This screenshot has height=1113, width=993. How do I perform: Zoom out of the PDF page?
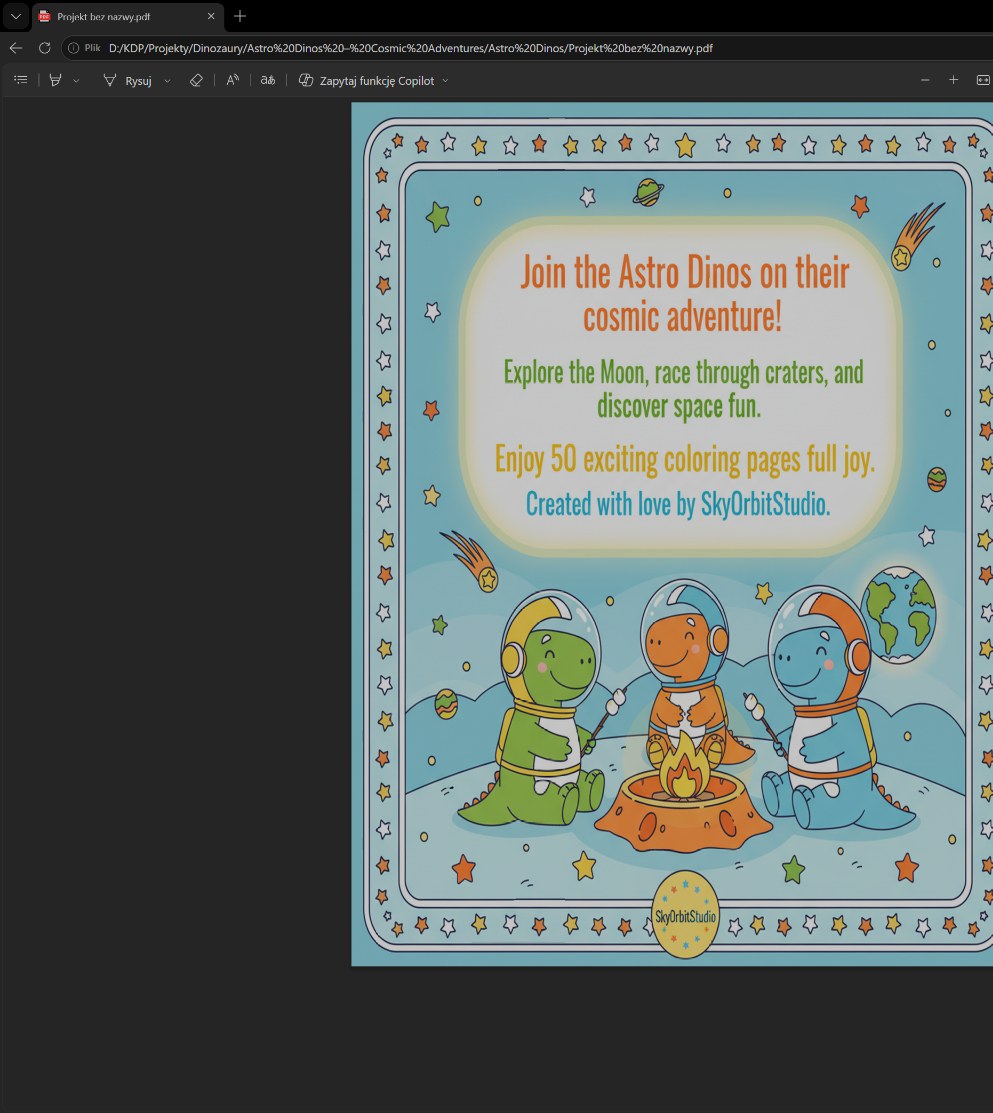[925, 80]
